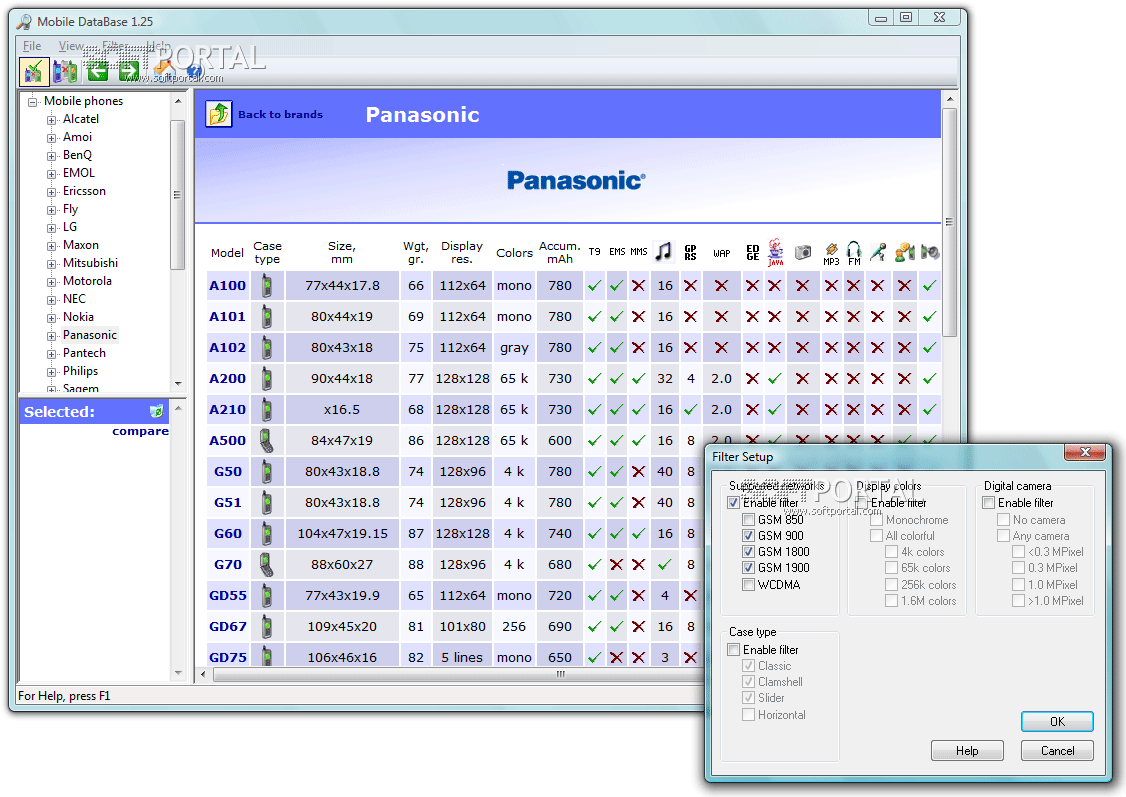Click the microphone voice recorder column icon
The width and height of the screenshot is (1126, 797).
pos(878,252)
